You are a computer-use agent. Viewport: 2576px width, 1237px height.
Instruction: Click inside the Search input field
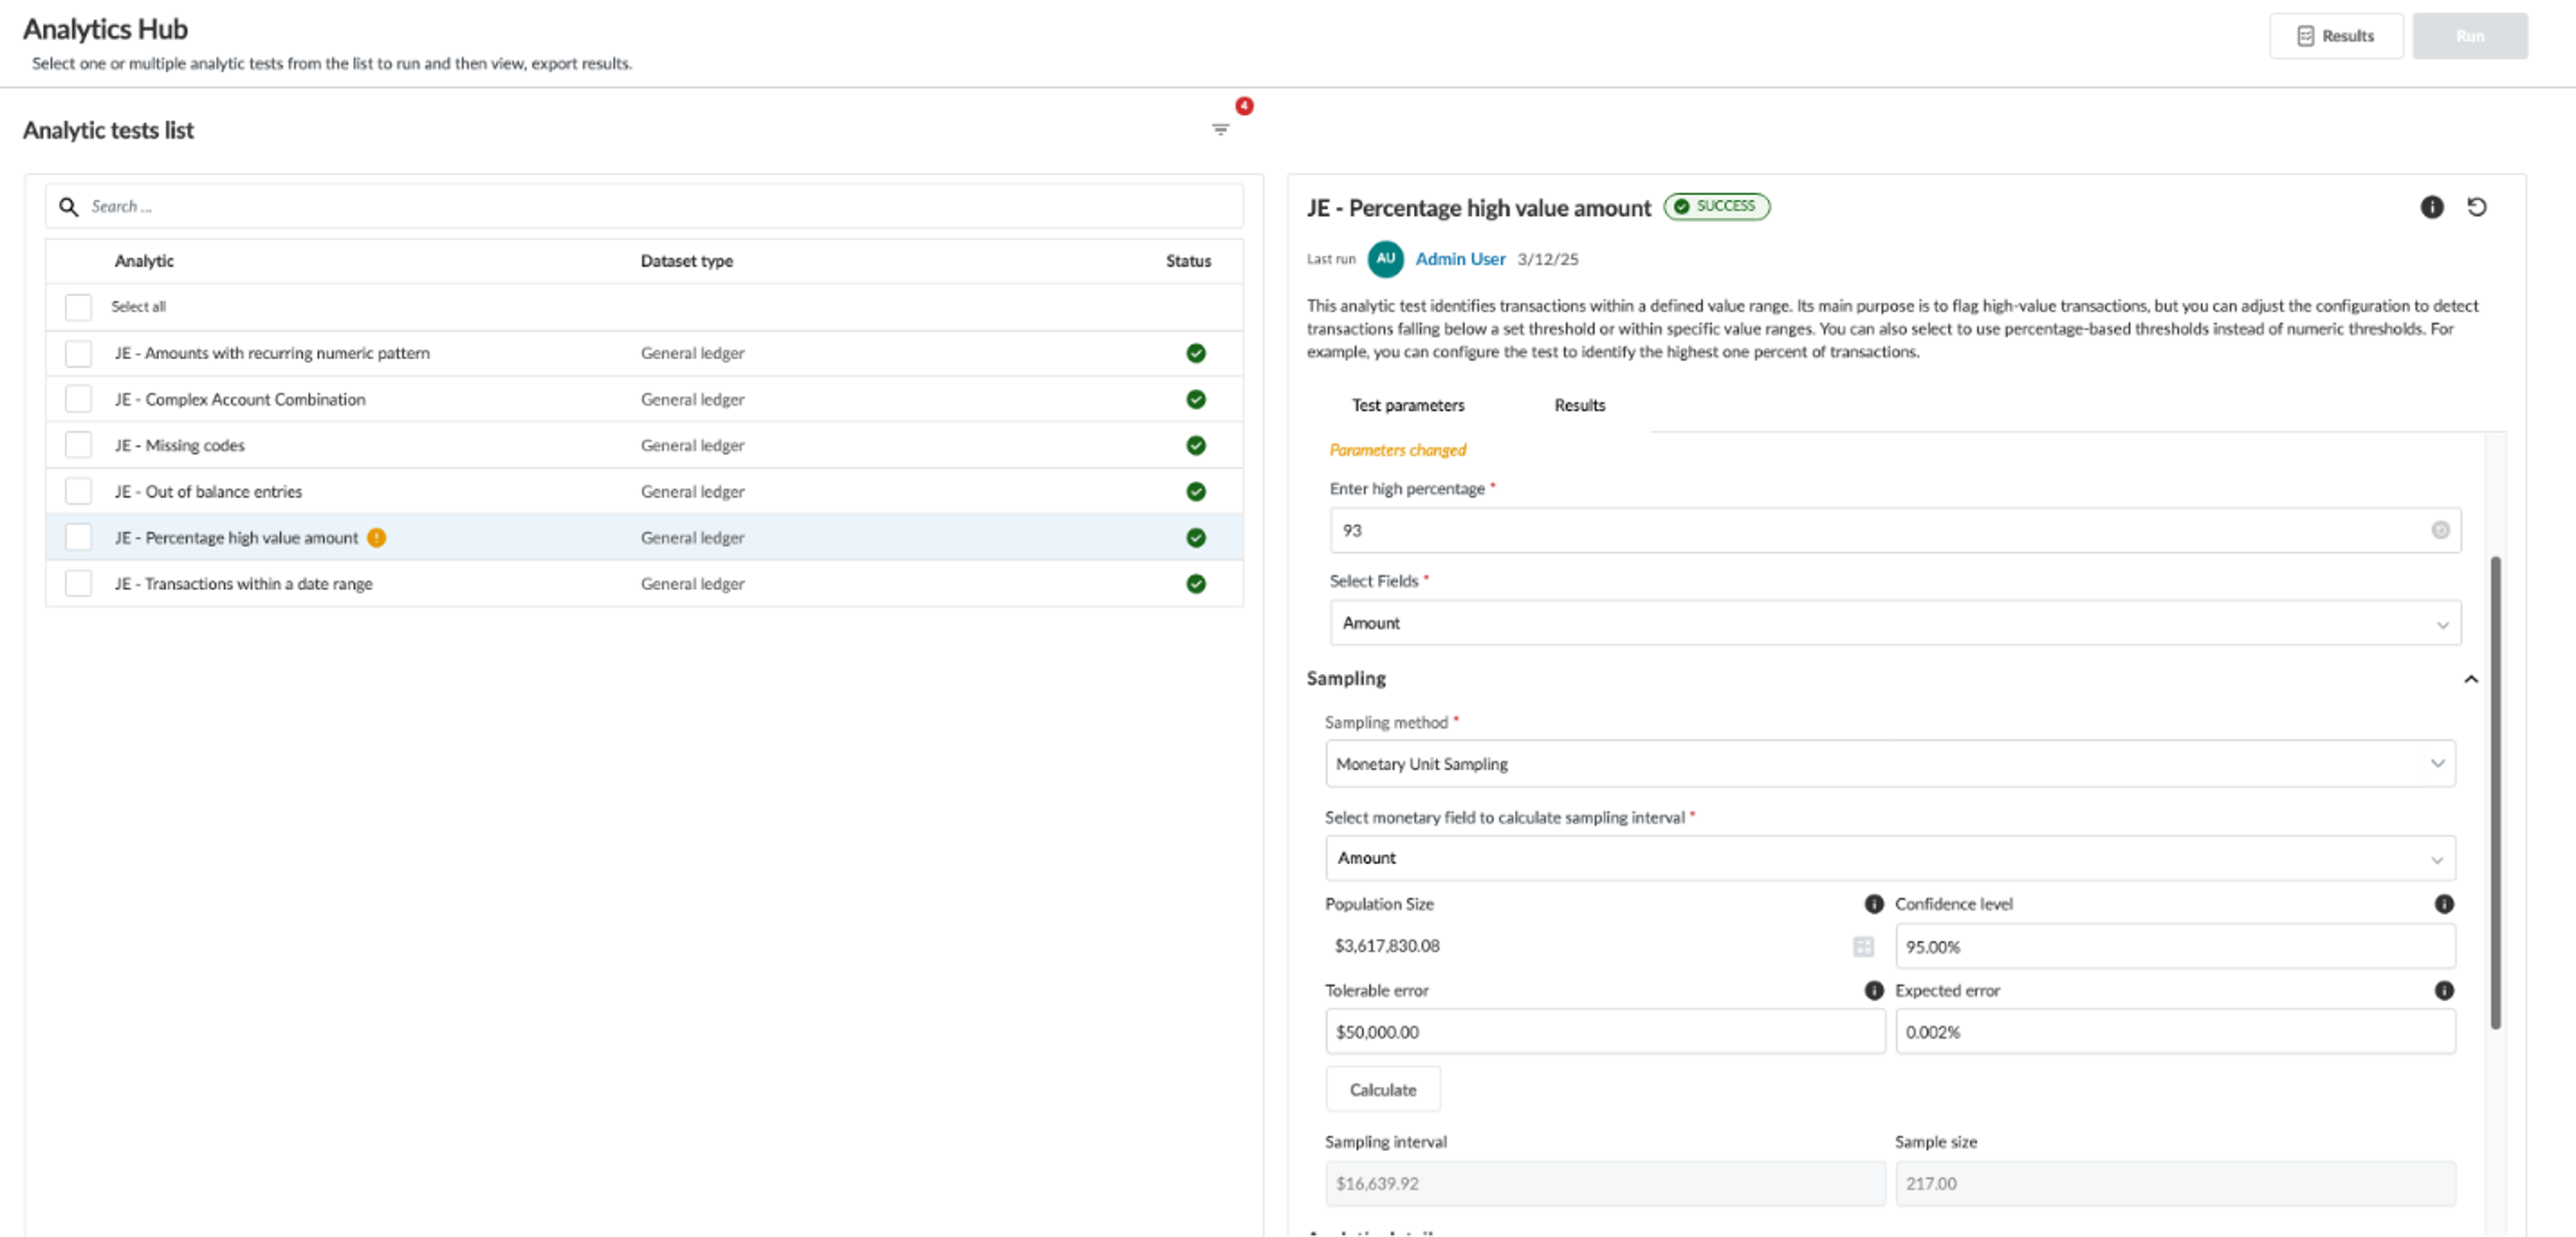click(400, 206)
